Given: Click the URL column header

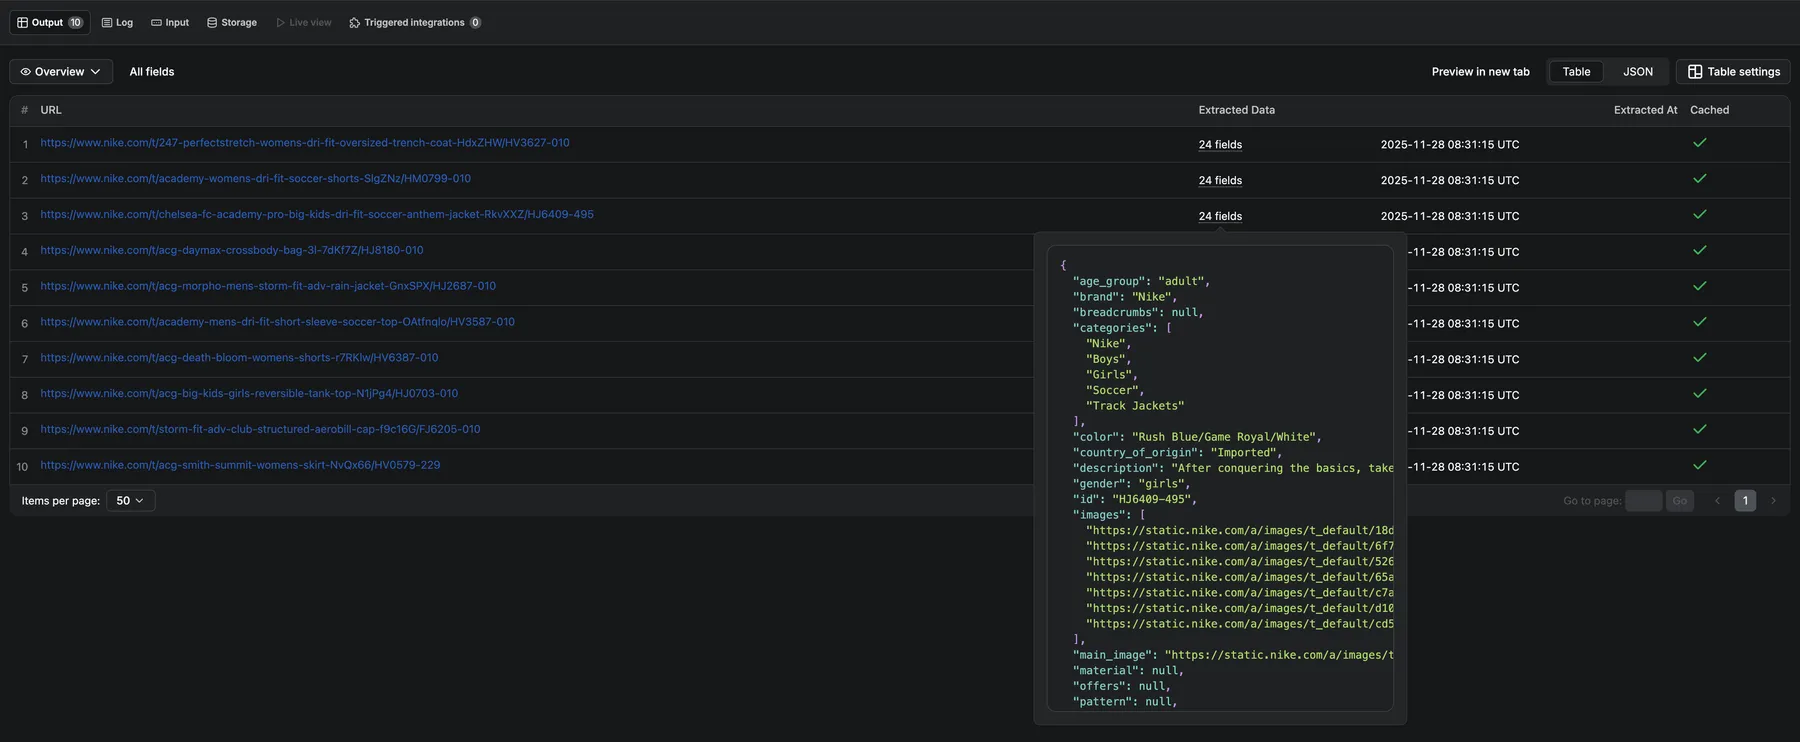Looking at the screenshot, I should pos(51,110).
